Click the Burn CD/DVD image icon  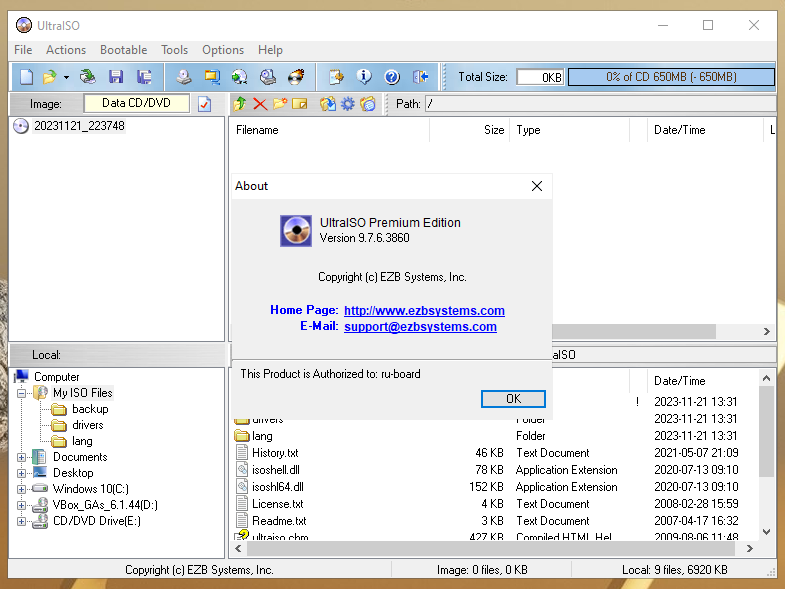(296, 77)
